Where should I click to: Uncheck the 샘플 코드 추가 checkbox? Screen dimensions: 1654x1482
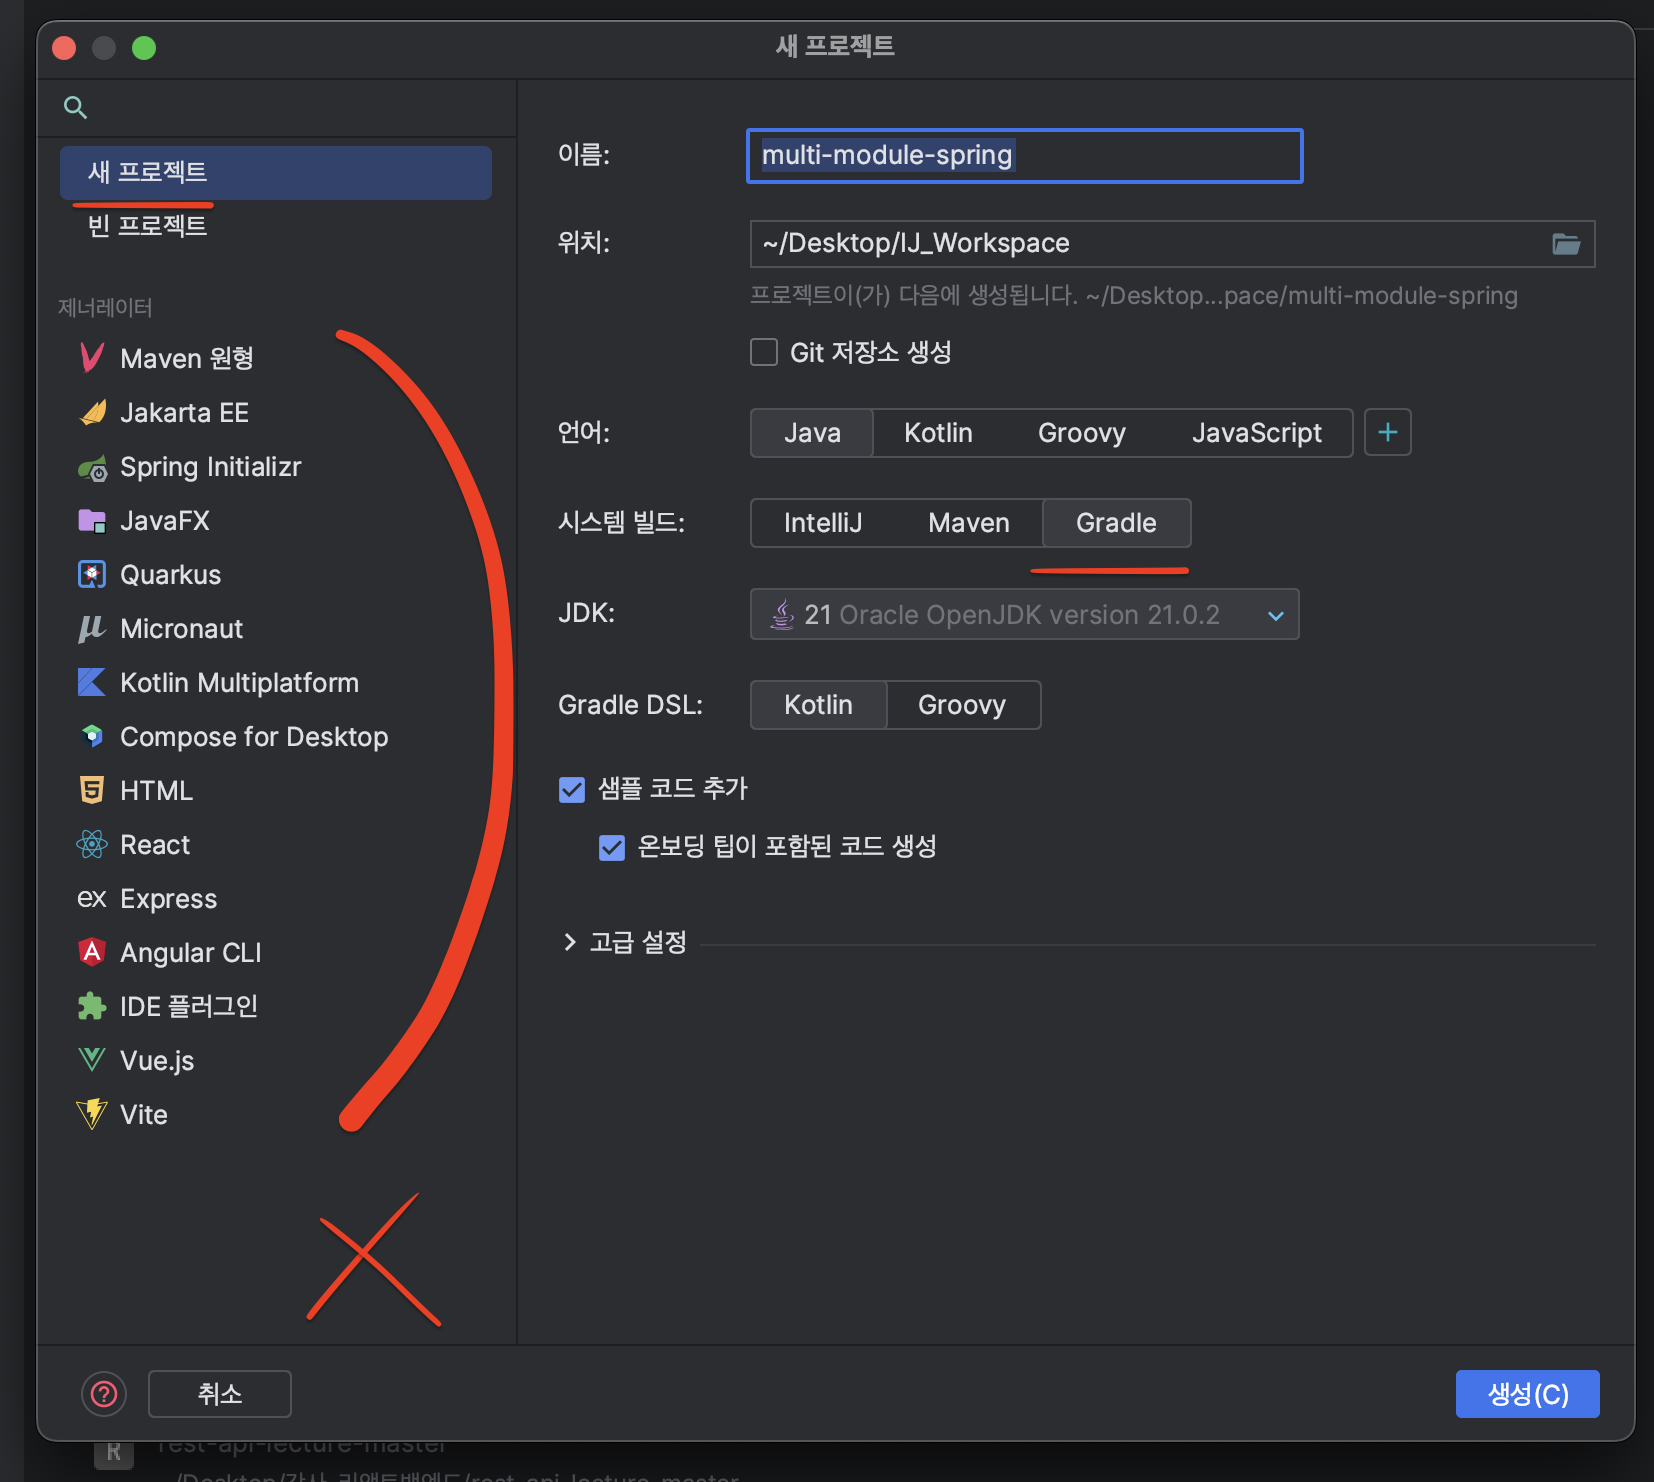pos(572,789)
